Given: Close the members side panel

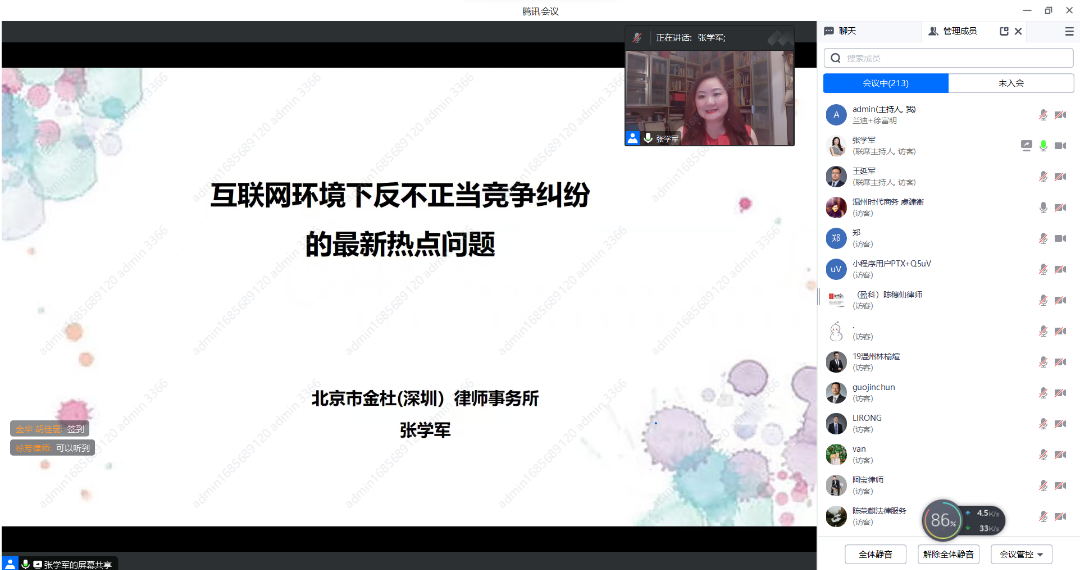Looking at the screenshot, I should (1019, 31).
